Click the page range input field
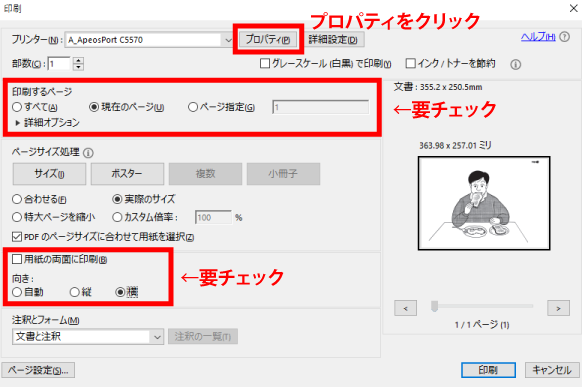This screenshot has height=387, width=582. coord(321,107)
